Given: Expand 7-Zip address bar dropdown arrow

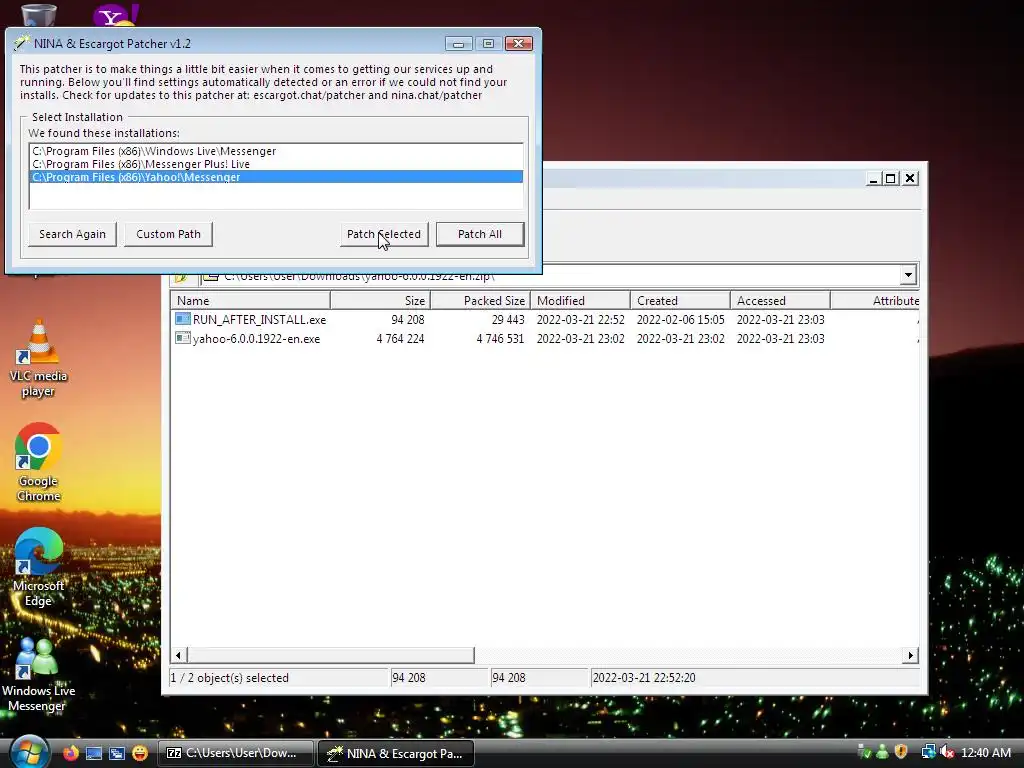Looking at the screenshot, I should click(x=908, y=275).
